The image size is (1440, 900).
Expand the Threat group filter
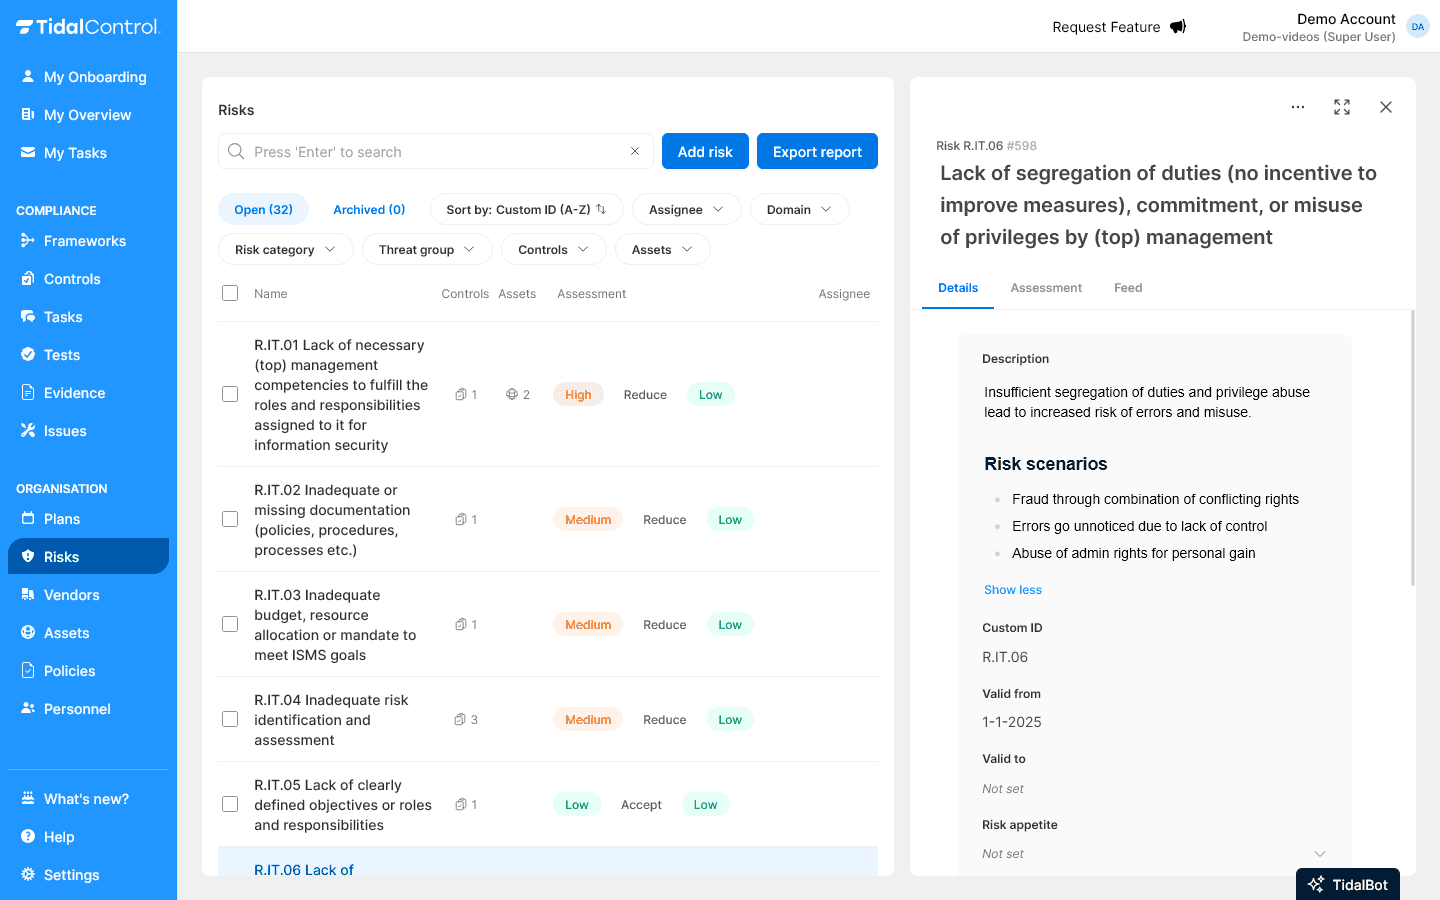pos(427,249)
